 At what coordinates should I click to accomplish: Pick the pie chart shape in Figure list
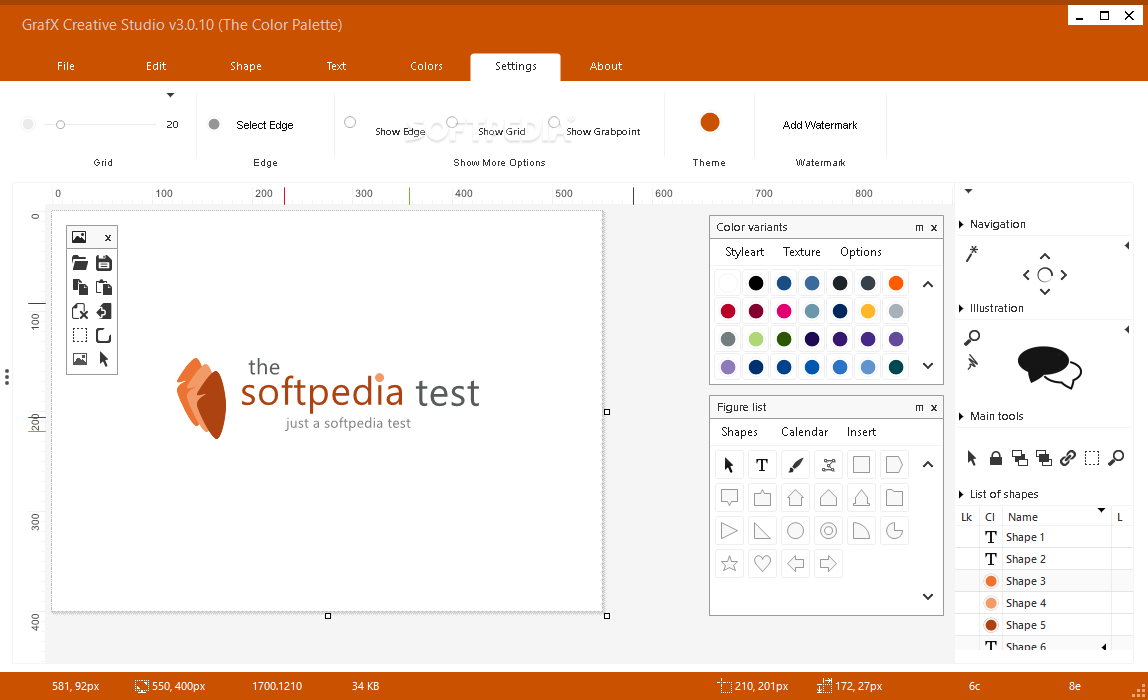pyautogui.click(x=895, y=531)
